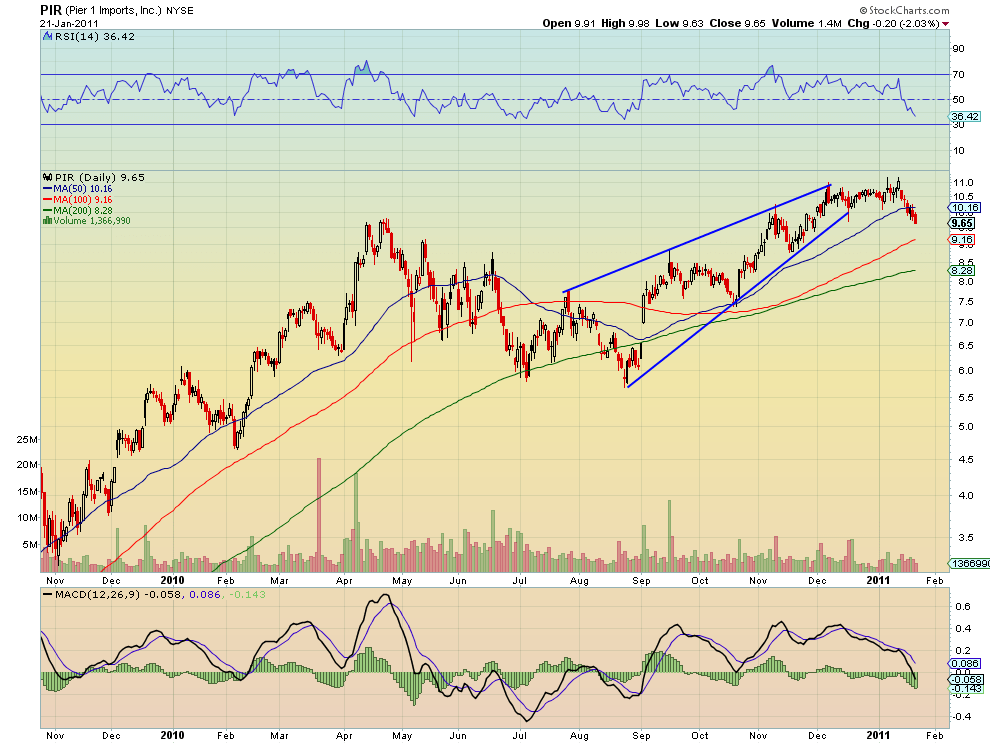The width and height of the screenshot is (990, 744).
Task: Click the 5.0 price axis label
Action: (x=965, y=426)
